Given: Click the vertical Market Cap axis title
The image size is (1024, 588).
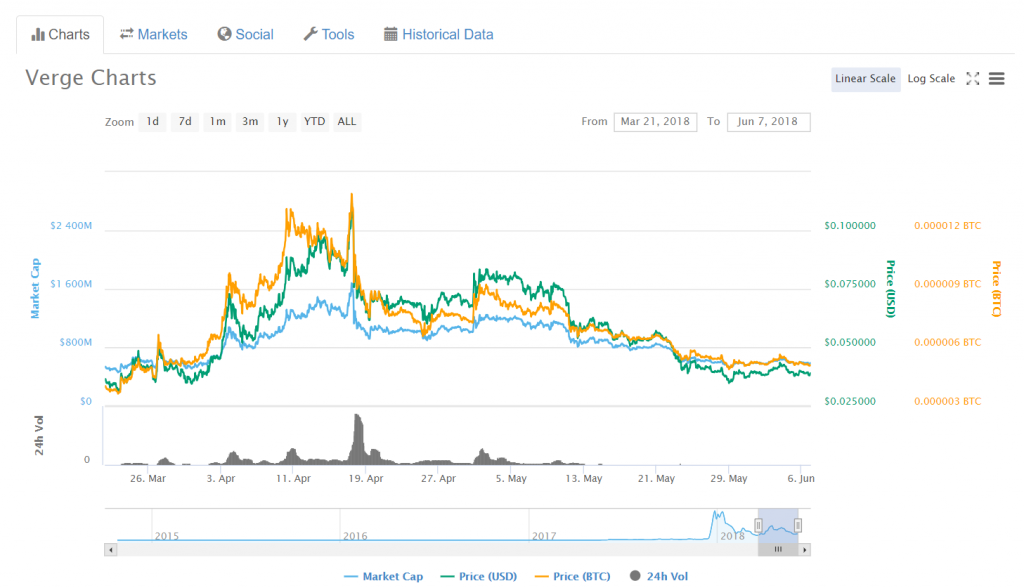Looking at the screenshot, I should pos(35,288).
